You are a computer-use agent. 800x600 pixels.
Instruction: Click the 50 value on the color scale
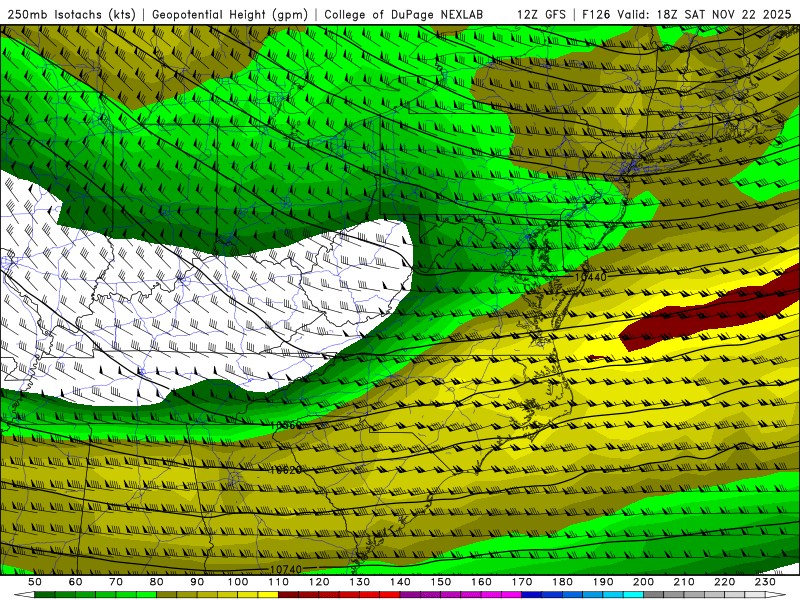coord(35,582)
